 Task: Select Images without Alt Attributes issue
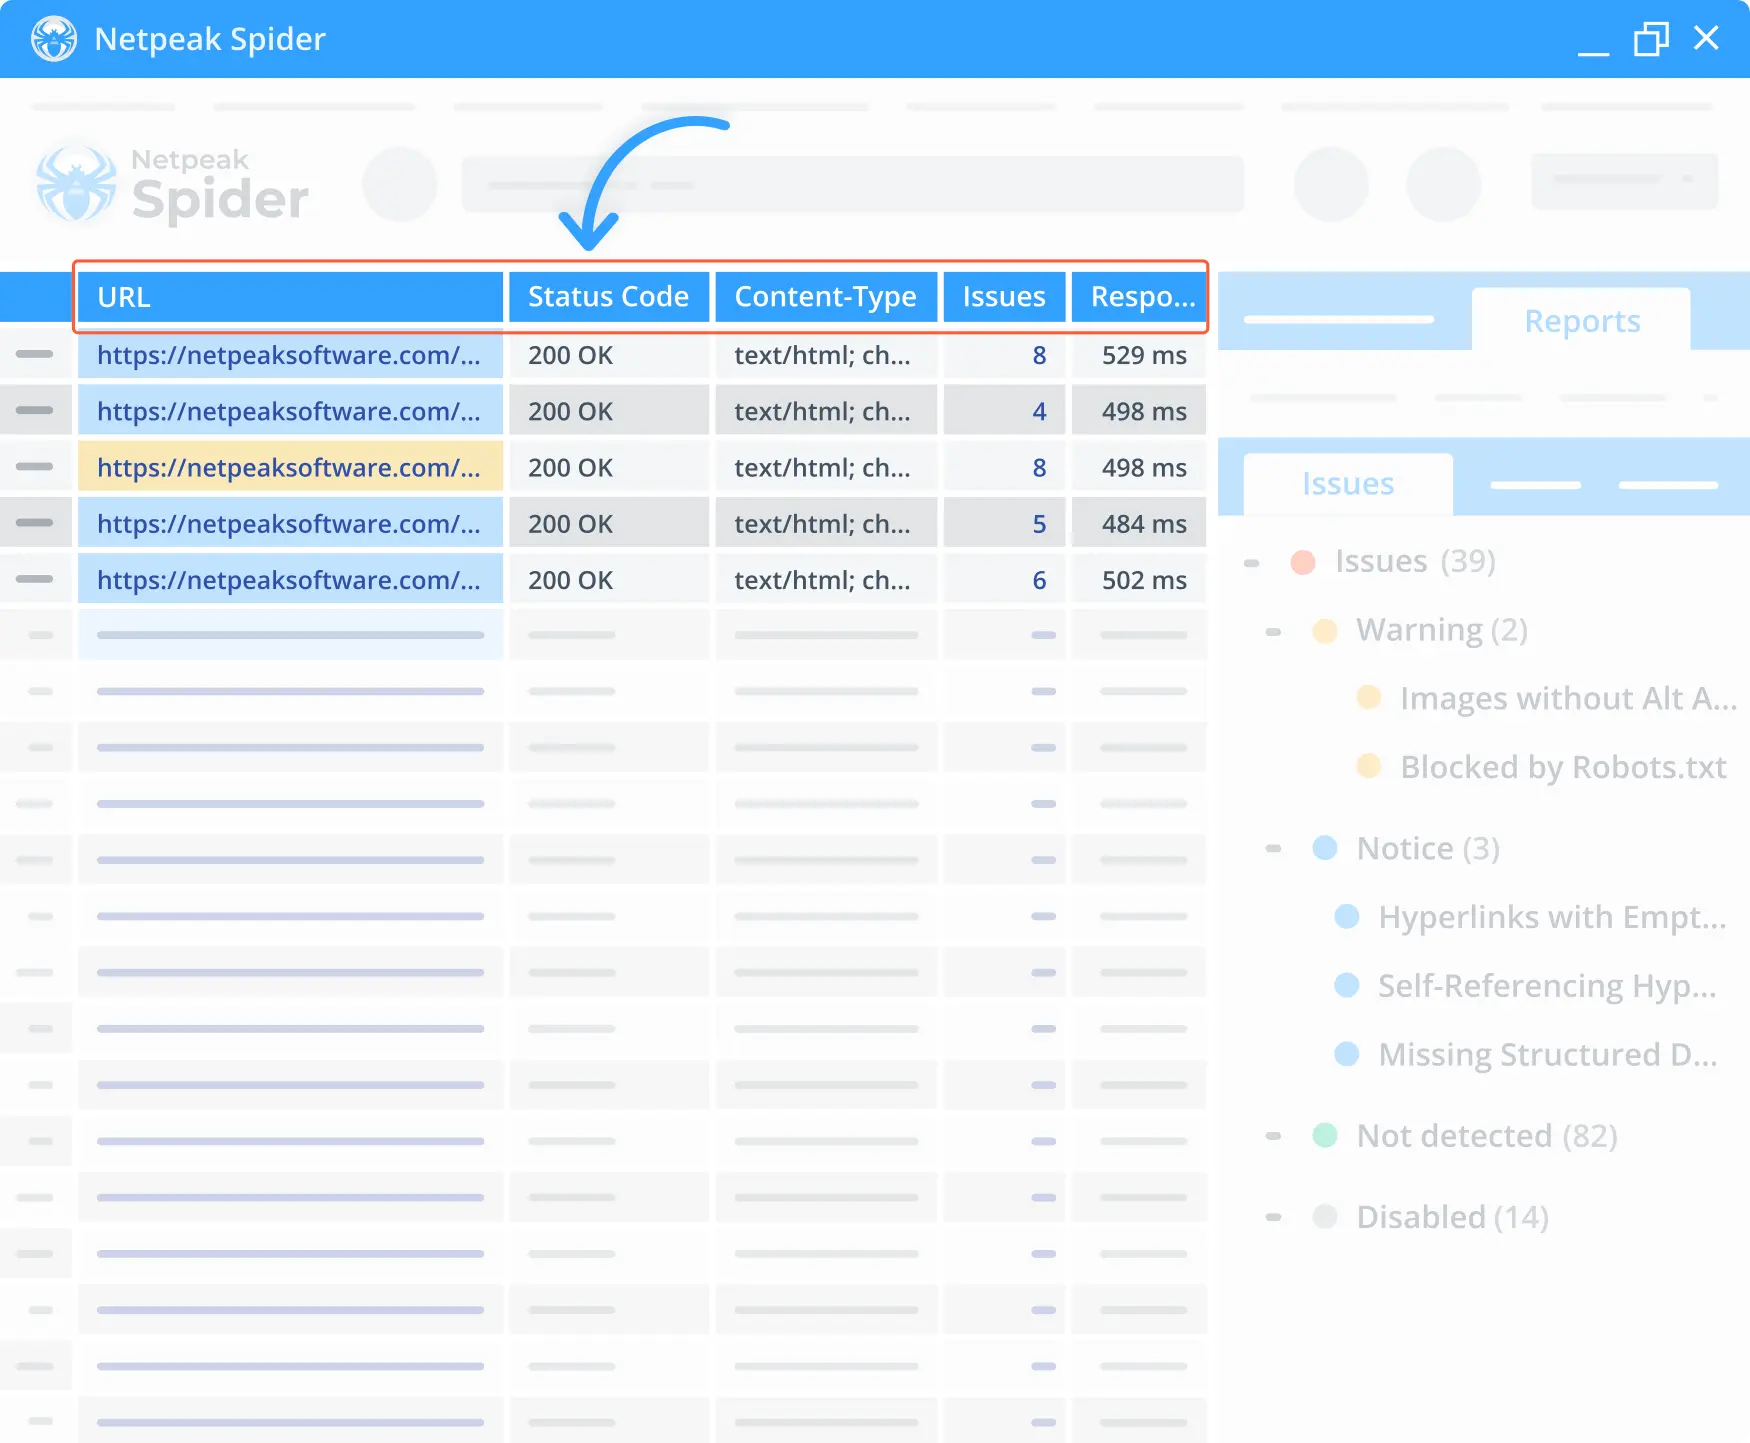point(1568,698)
